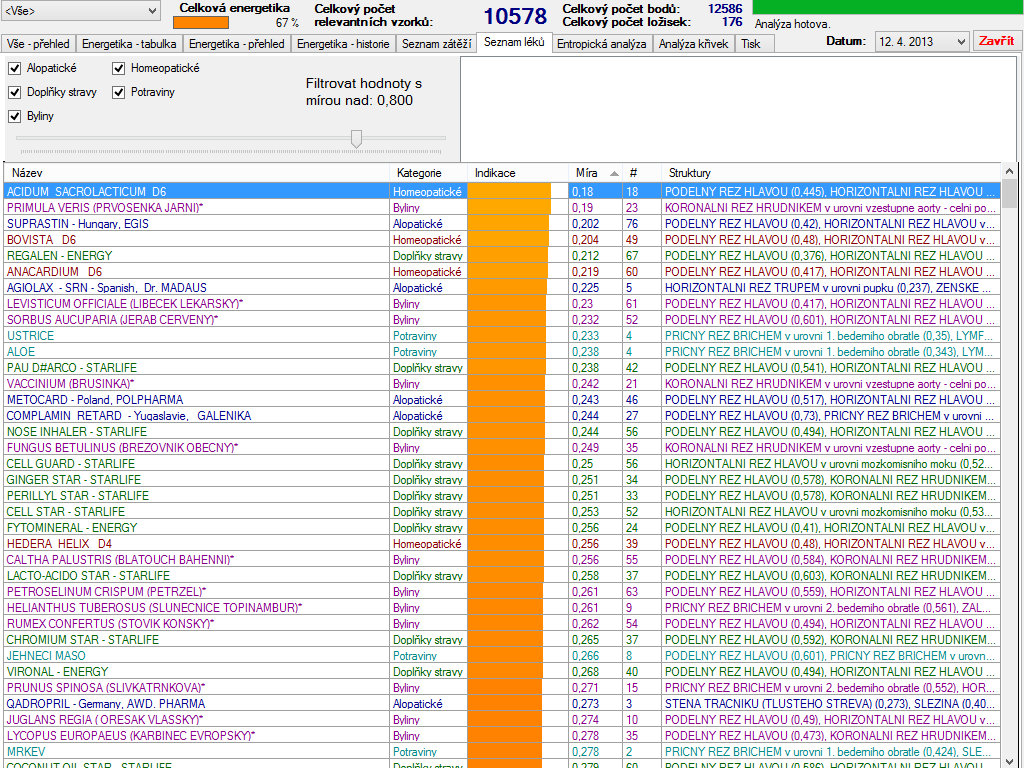1024x768 pixels.
Task: Select CALTHA PALUSTRIS (BLATOUCH BAHENNI) row
Action: coord(502,560)
